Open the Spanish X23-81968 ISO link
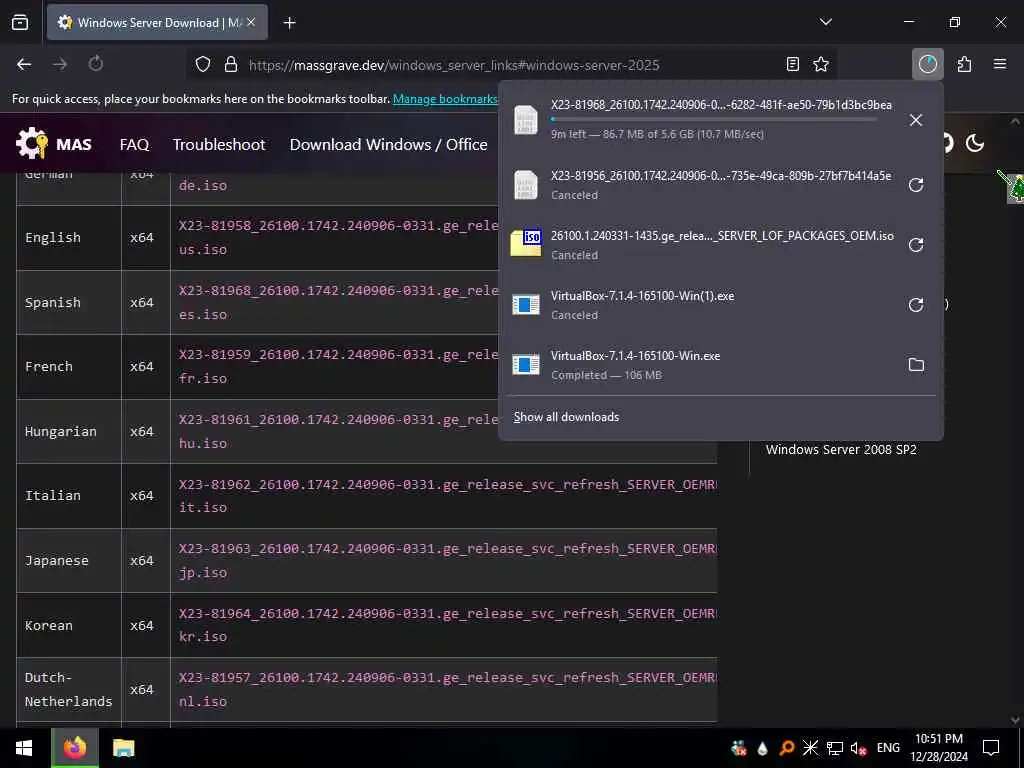The width and height of the screenshot is (1024, 768). 338,302
